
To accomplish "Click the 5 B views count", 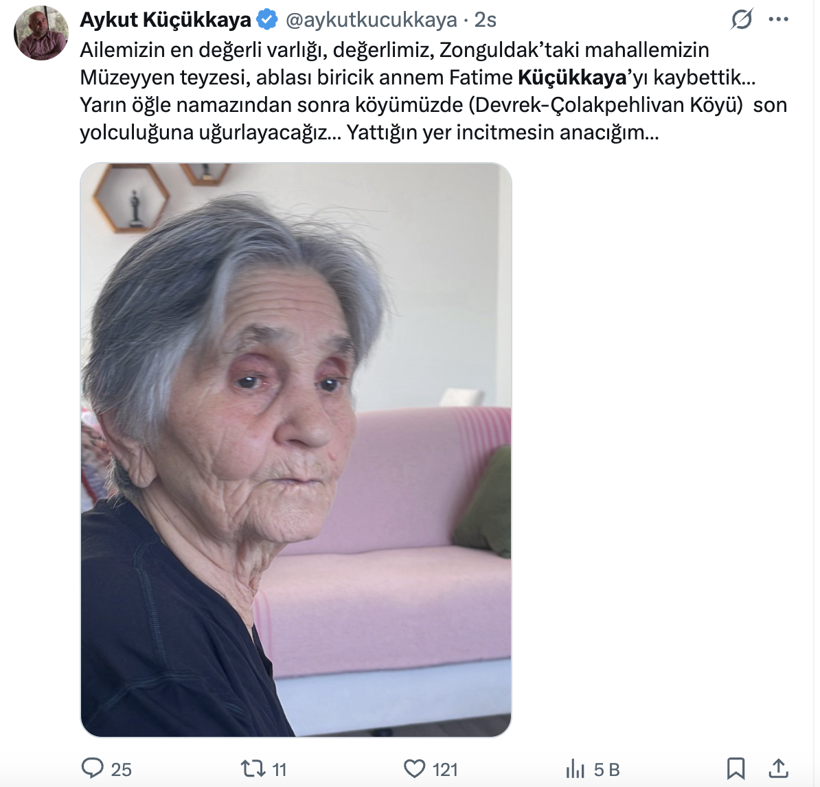I will click(607, 769).
